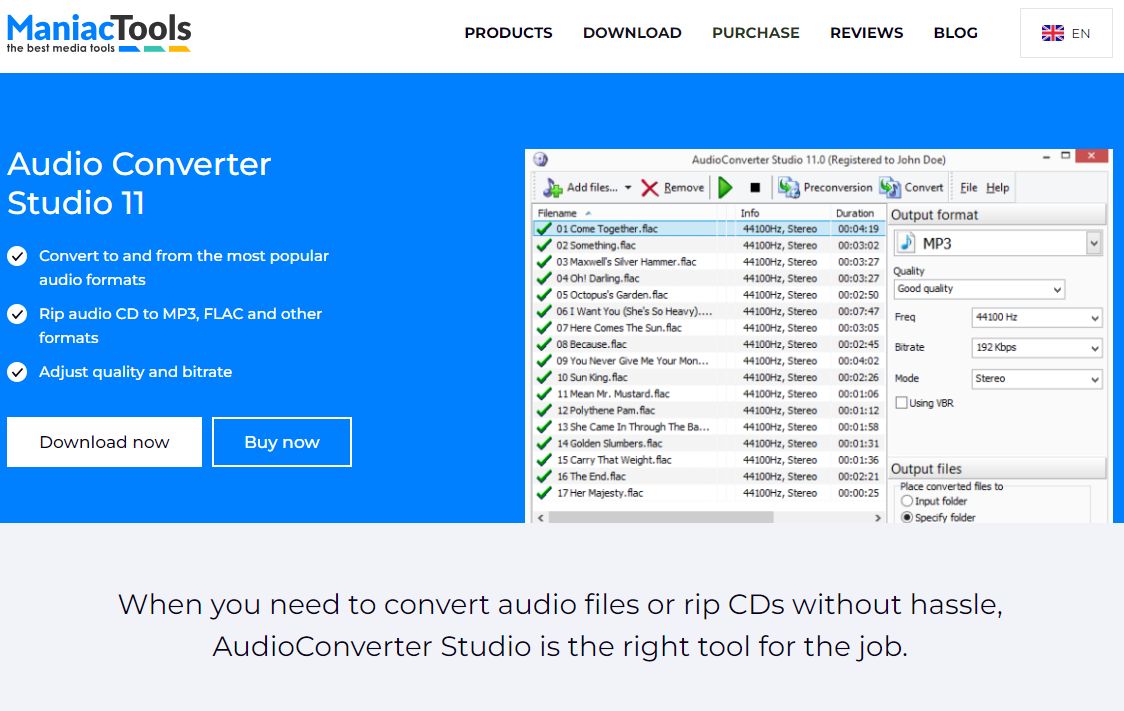Toggle checkmark for 04 Oh! Darling.flac
Viewport: 1124px width, 711px height.
pyautogui.click(x=544, y=278)
